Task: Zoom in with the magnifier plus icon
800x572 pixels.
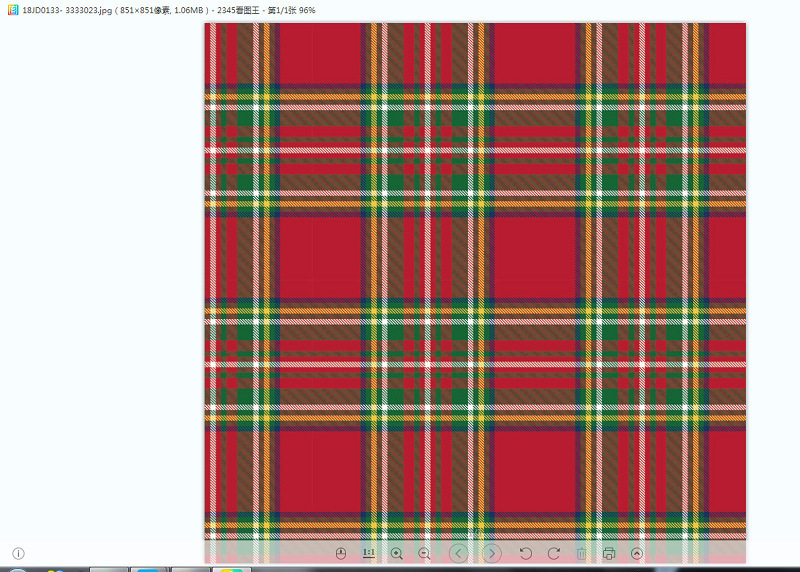Action: coord(396,554)
